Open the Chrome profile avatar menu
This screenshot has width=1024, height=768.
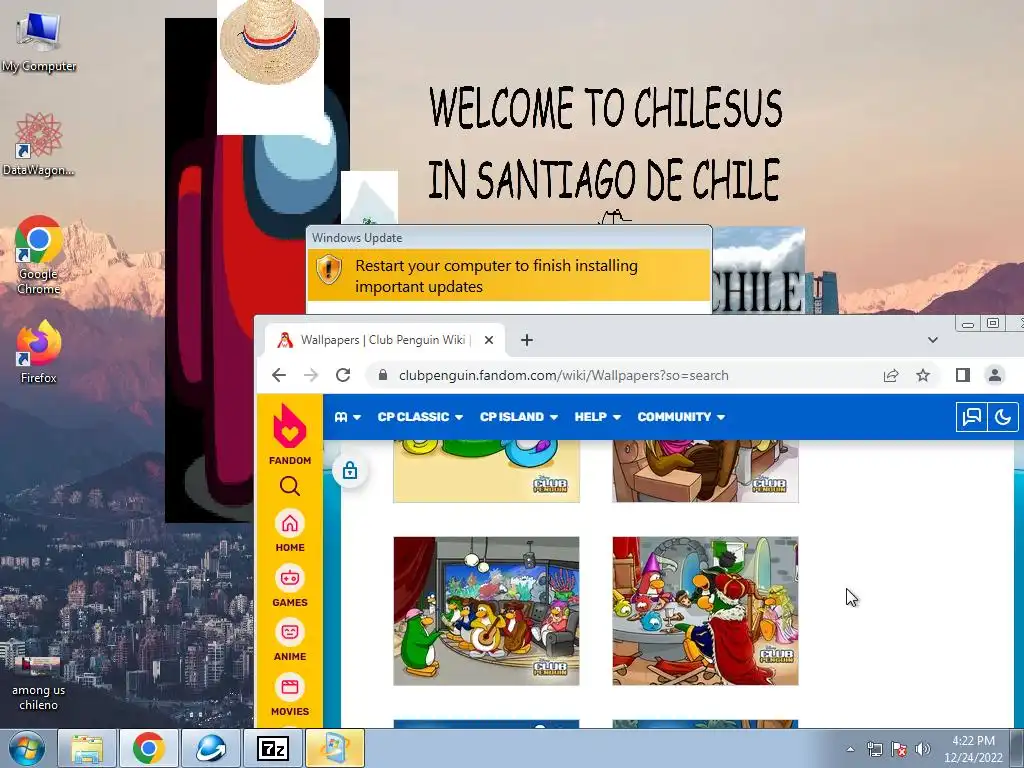(995, 375)
